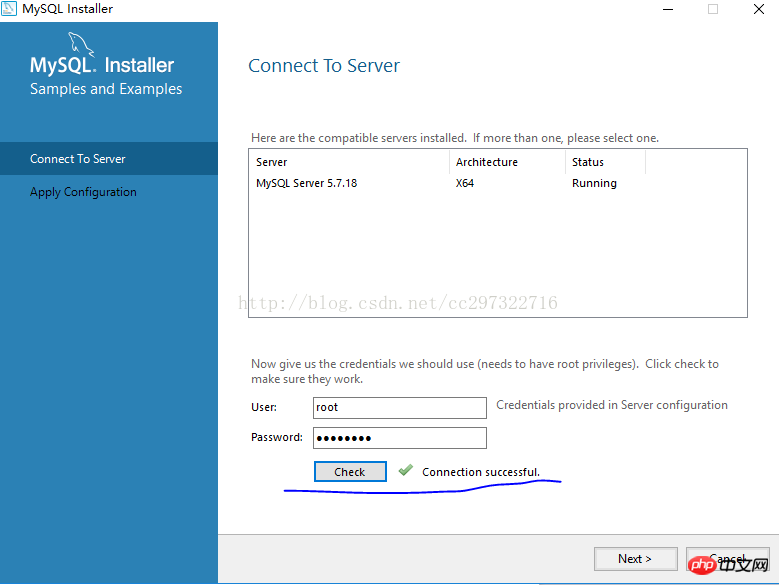Click Credentials provided in Server configuration text
Image resolution: width=779 pixels, height=585 pixels.
[x=612, y=405]
